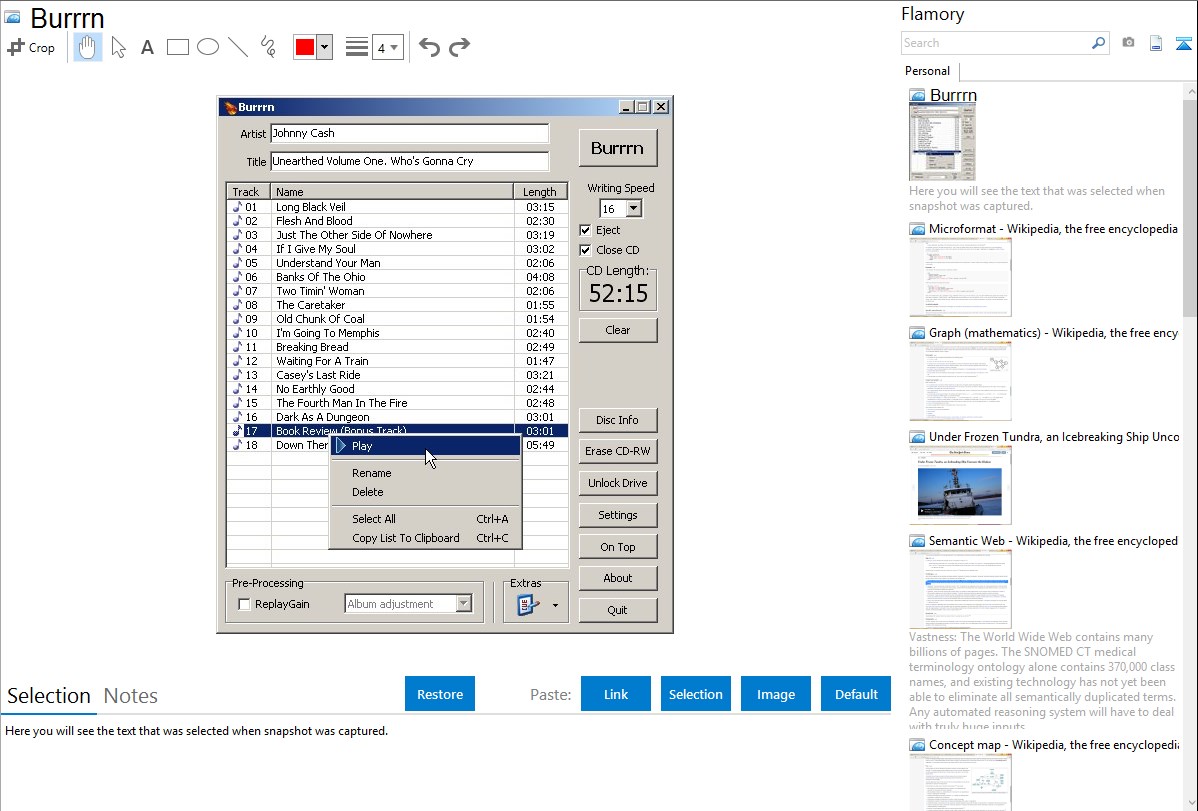Select track 01 Long Black Veil
1198x811 pixels.
pyautogui.click(x=397, y=207)
